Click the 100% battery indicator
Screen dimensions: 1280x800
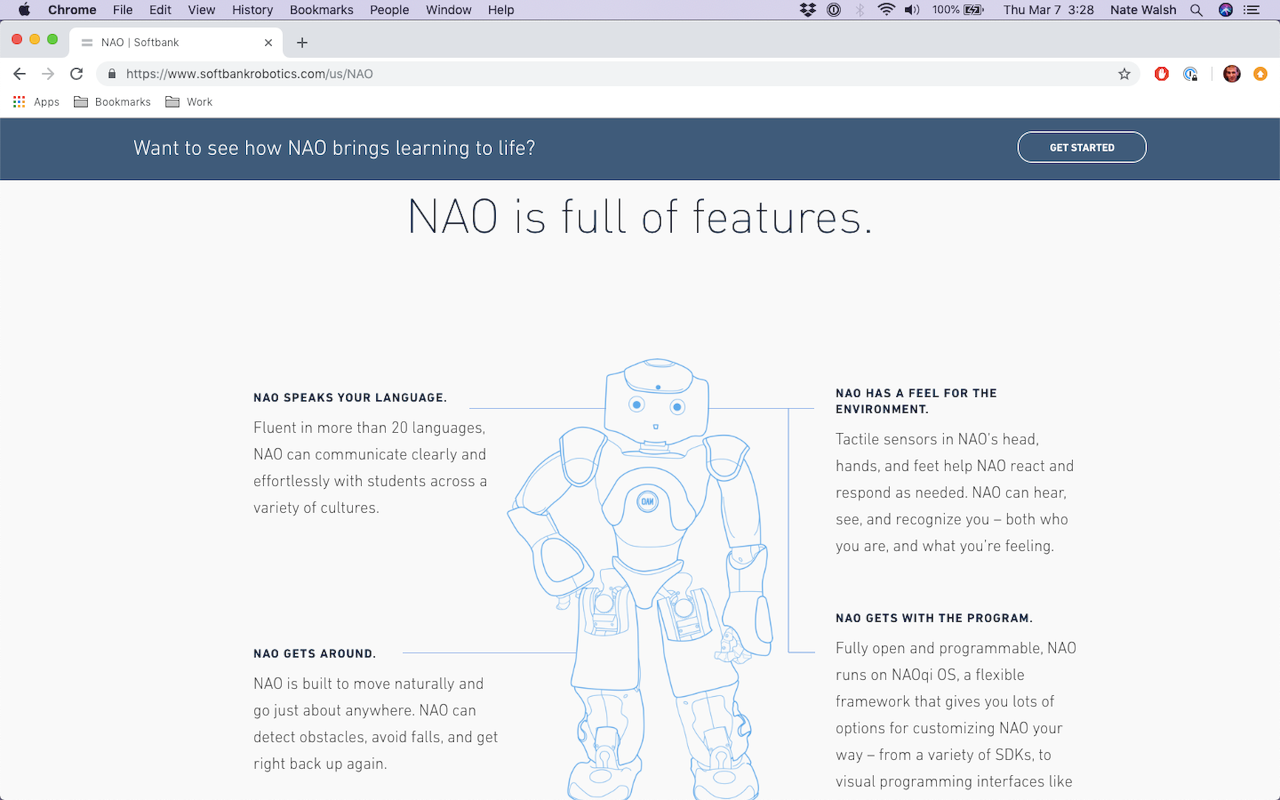coord(958,10)
